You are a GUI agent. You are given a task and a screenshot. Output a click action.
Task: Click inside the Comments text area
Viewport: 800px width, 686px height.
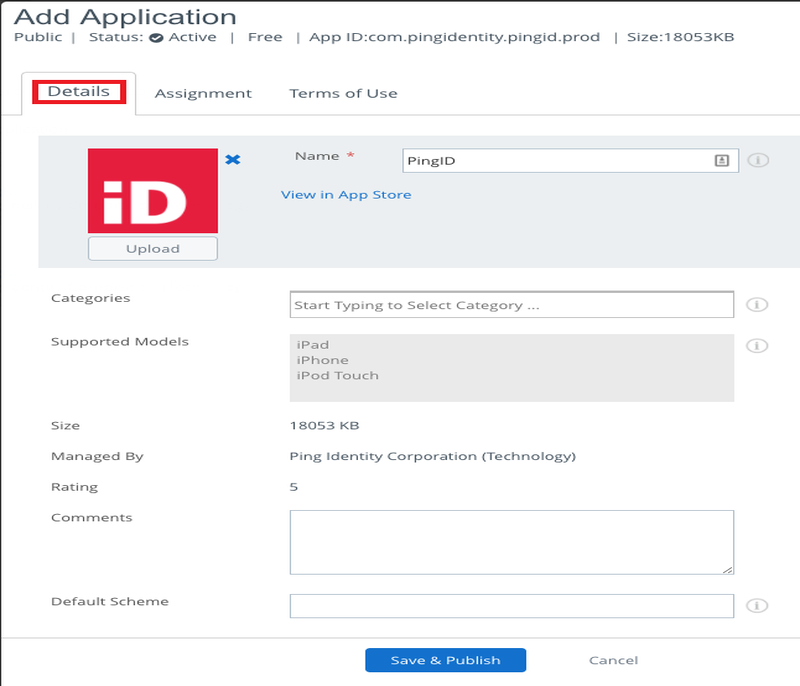pyautogui.click(x=510, y=541)
